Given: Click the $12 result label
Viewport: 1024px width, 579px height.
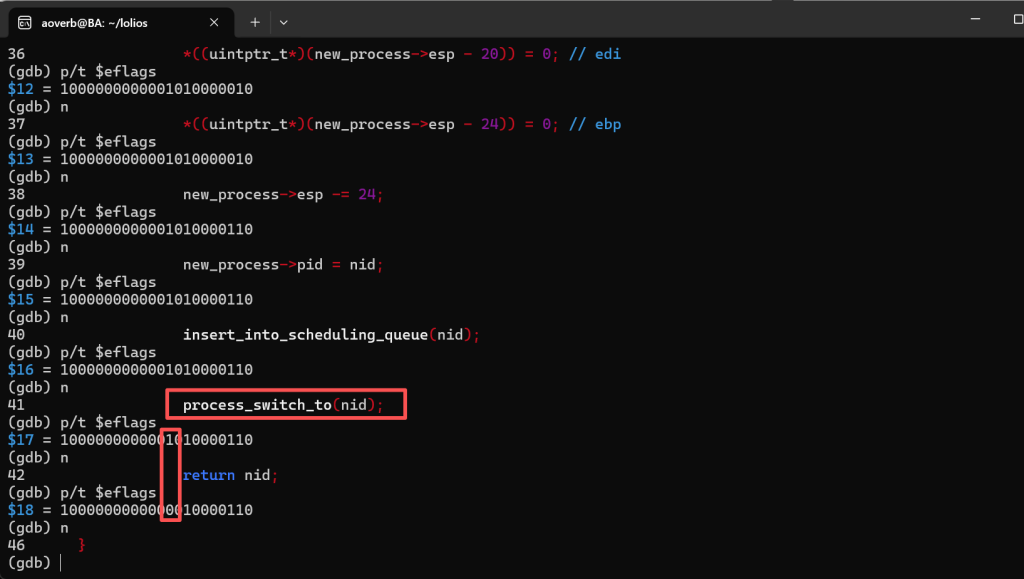Looking at the screenshot, I should tap(20, 89).
